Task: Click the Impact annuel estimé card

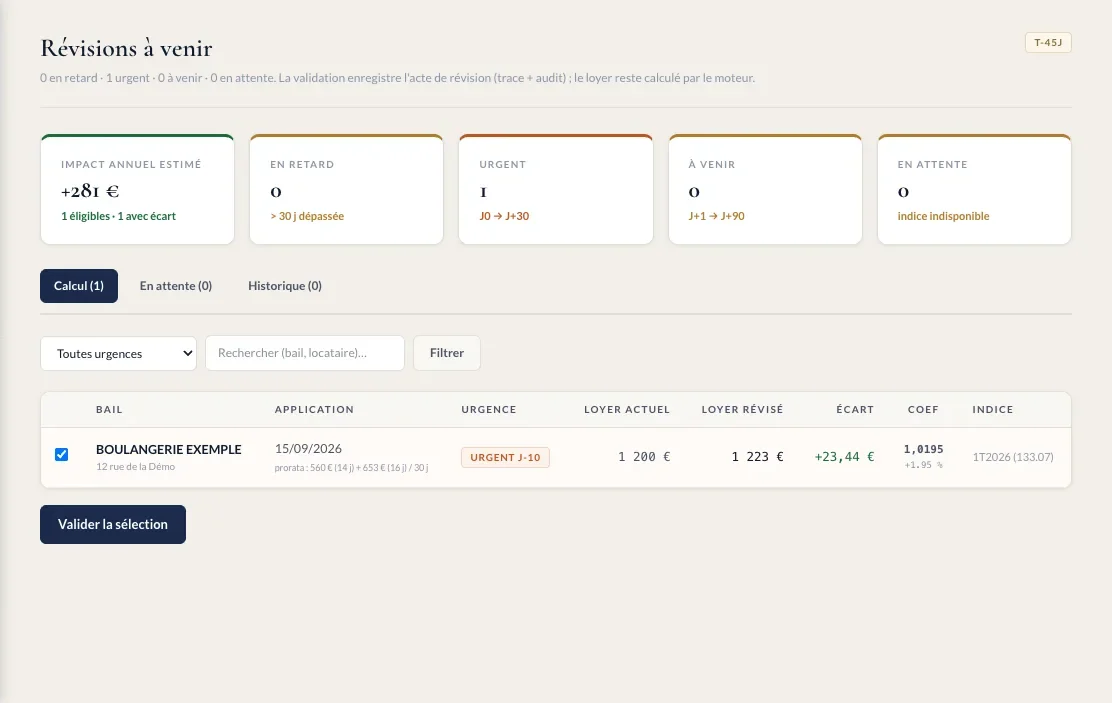Action: tap(138, 189)
